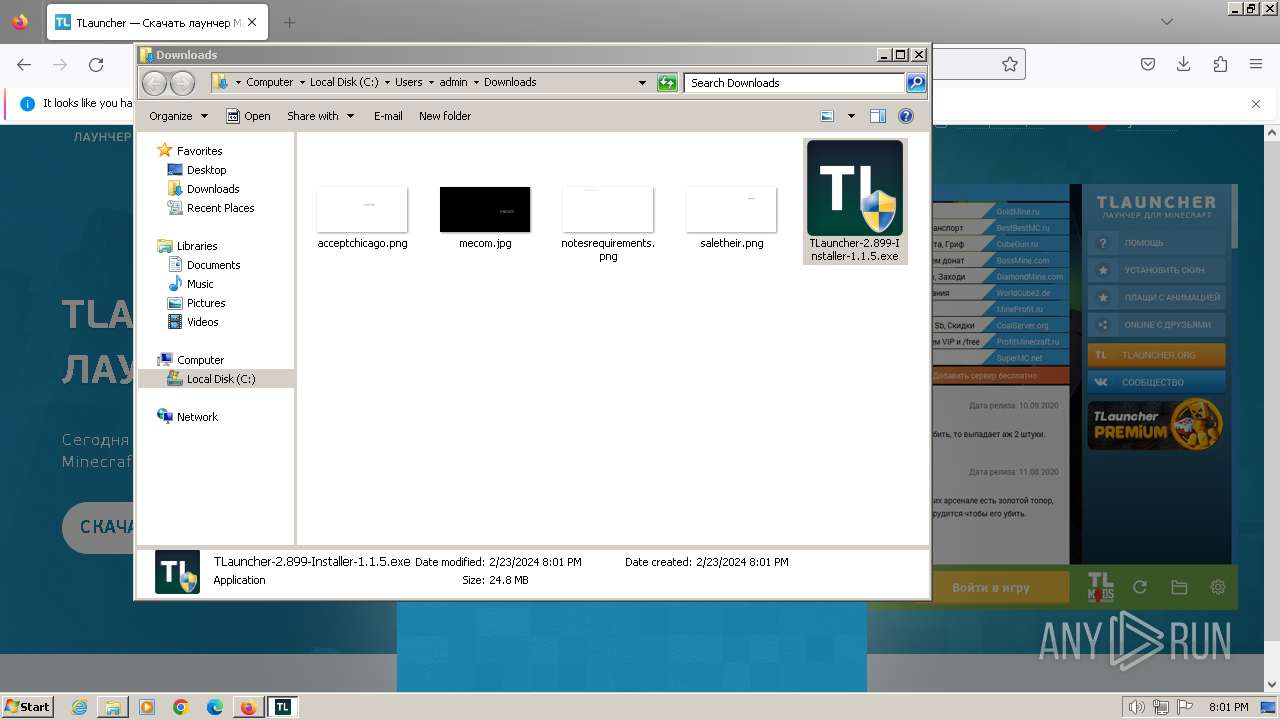The image size is (1280, 720).
Task: Focus the Search Downloads field
Action: click(x=795, y=83)
